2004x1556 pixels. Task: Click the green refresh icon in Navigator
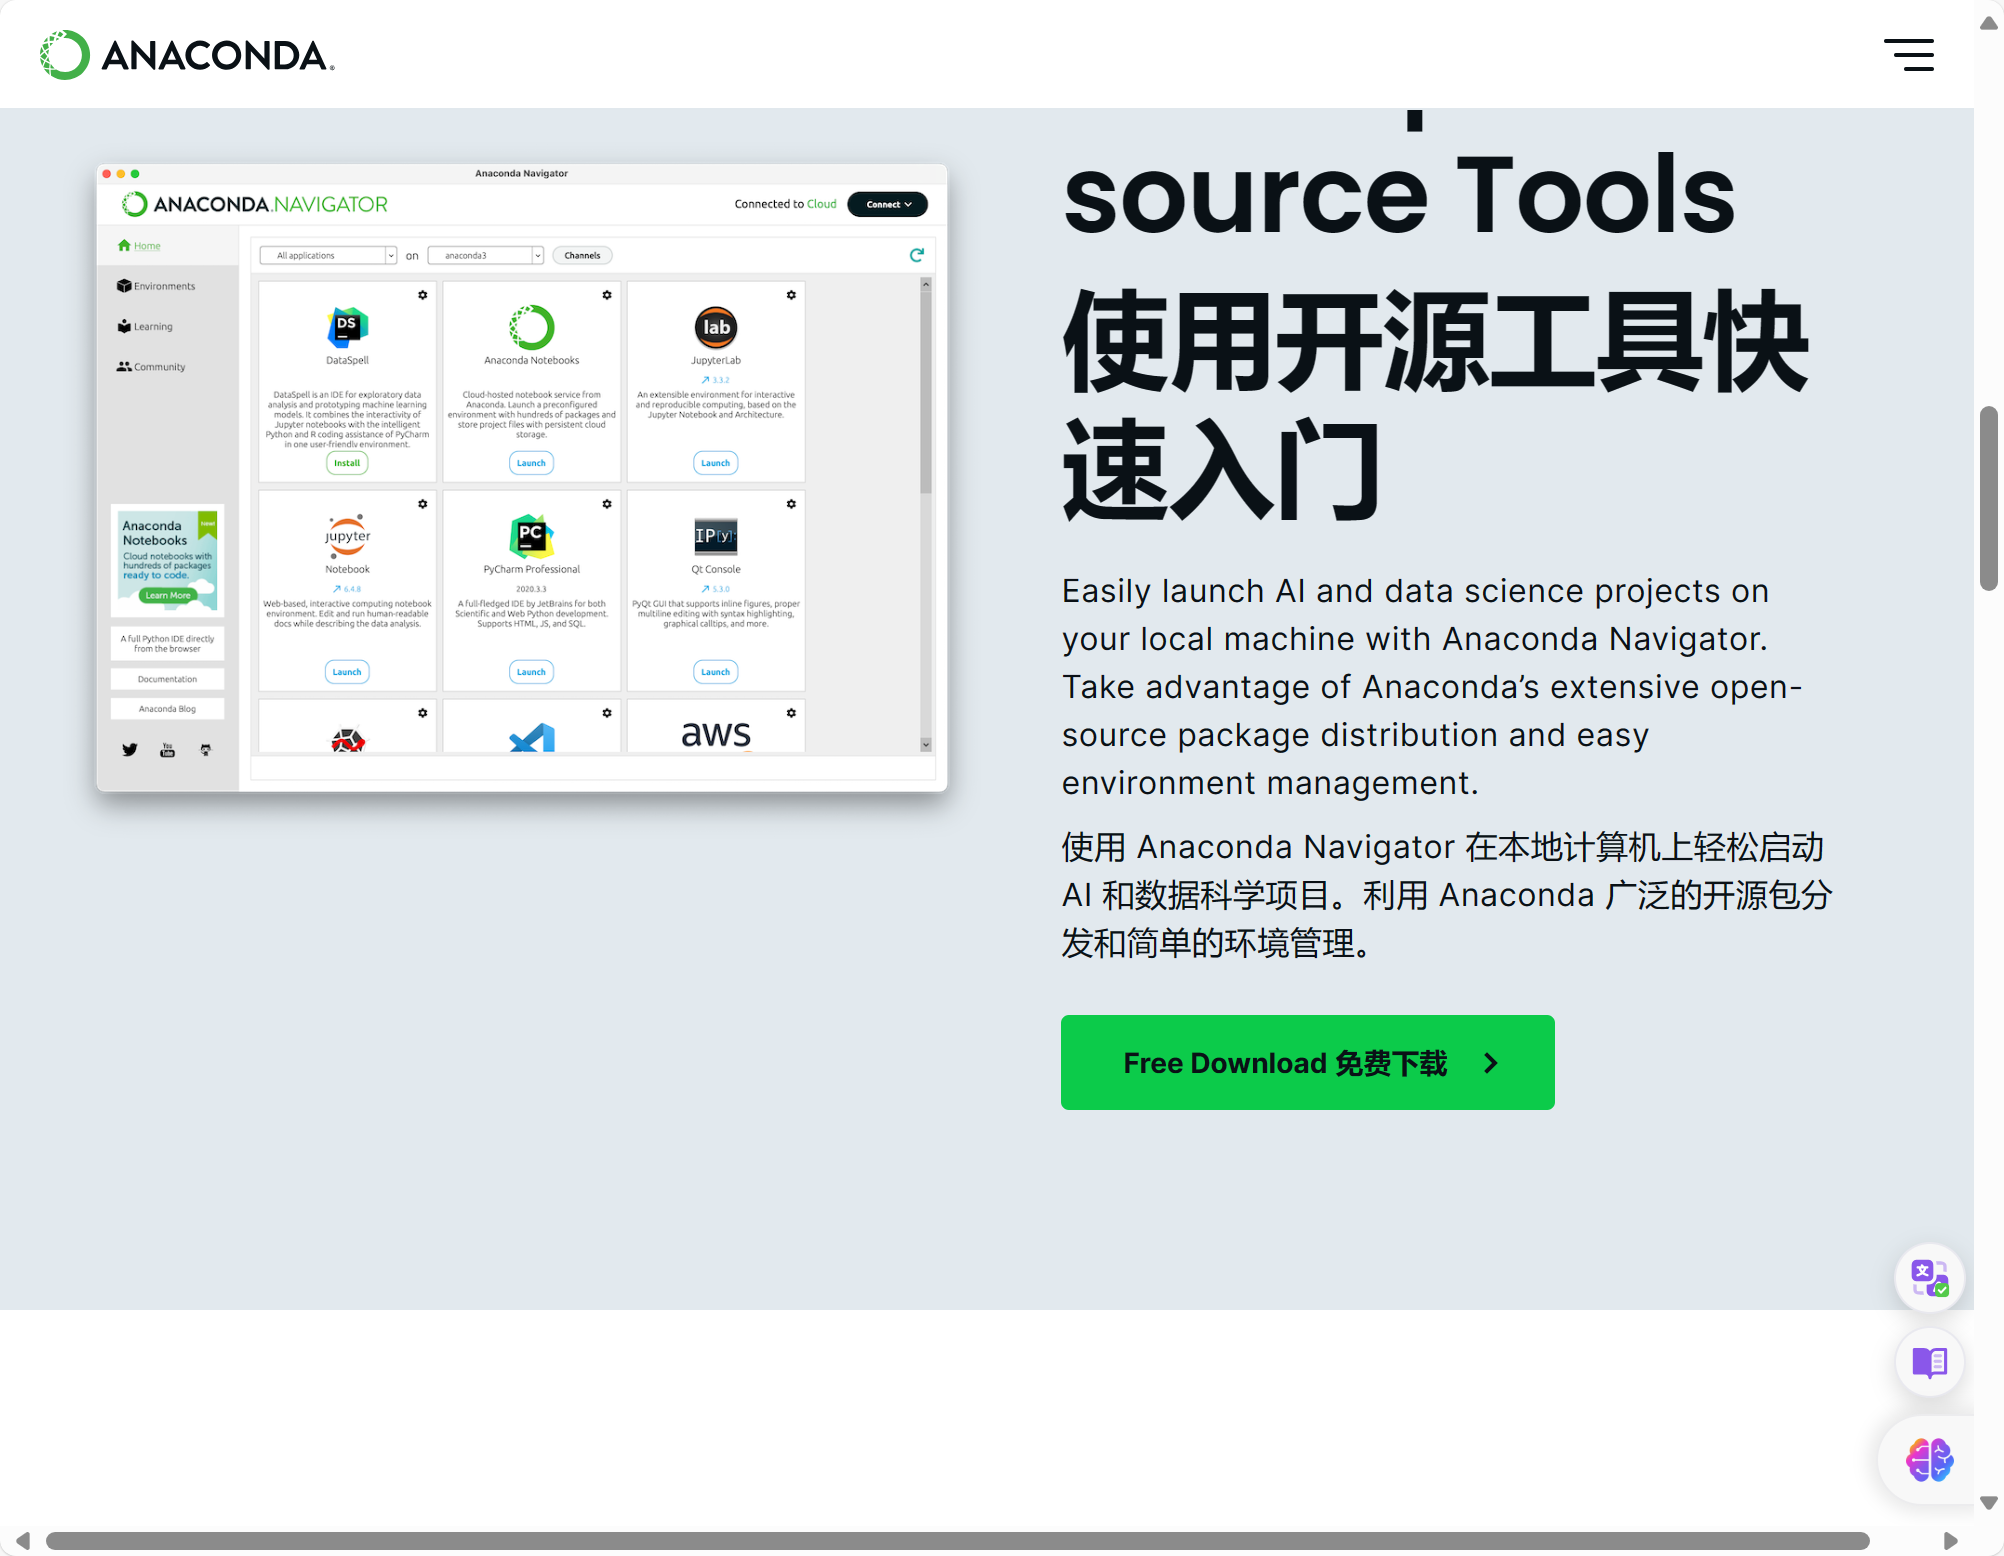click(x=916, y=255)
